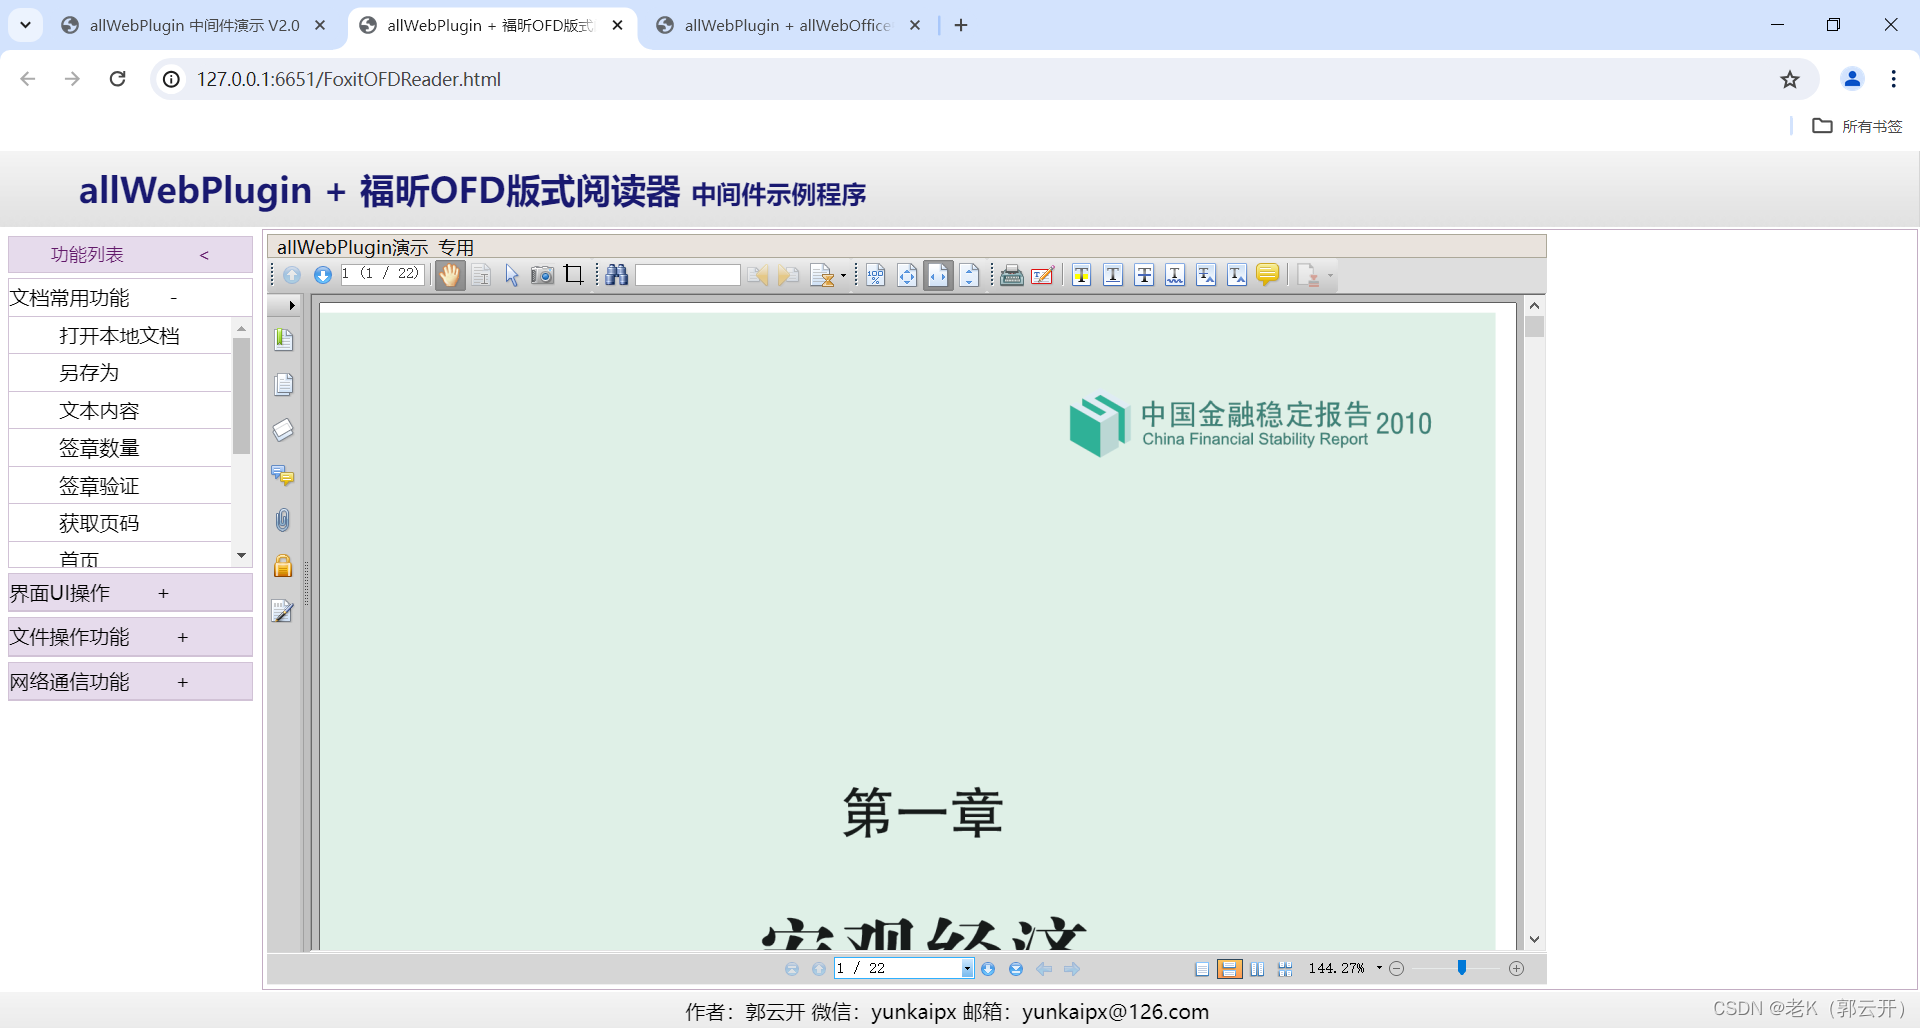Add a sticky note comment
Viewport: 1920px width, 1028px height.
(1268, 275)
